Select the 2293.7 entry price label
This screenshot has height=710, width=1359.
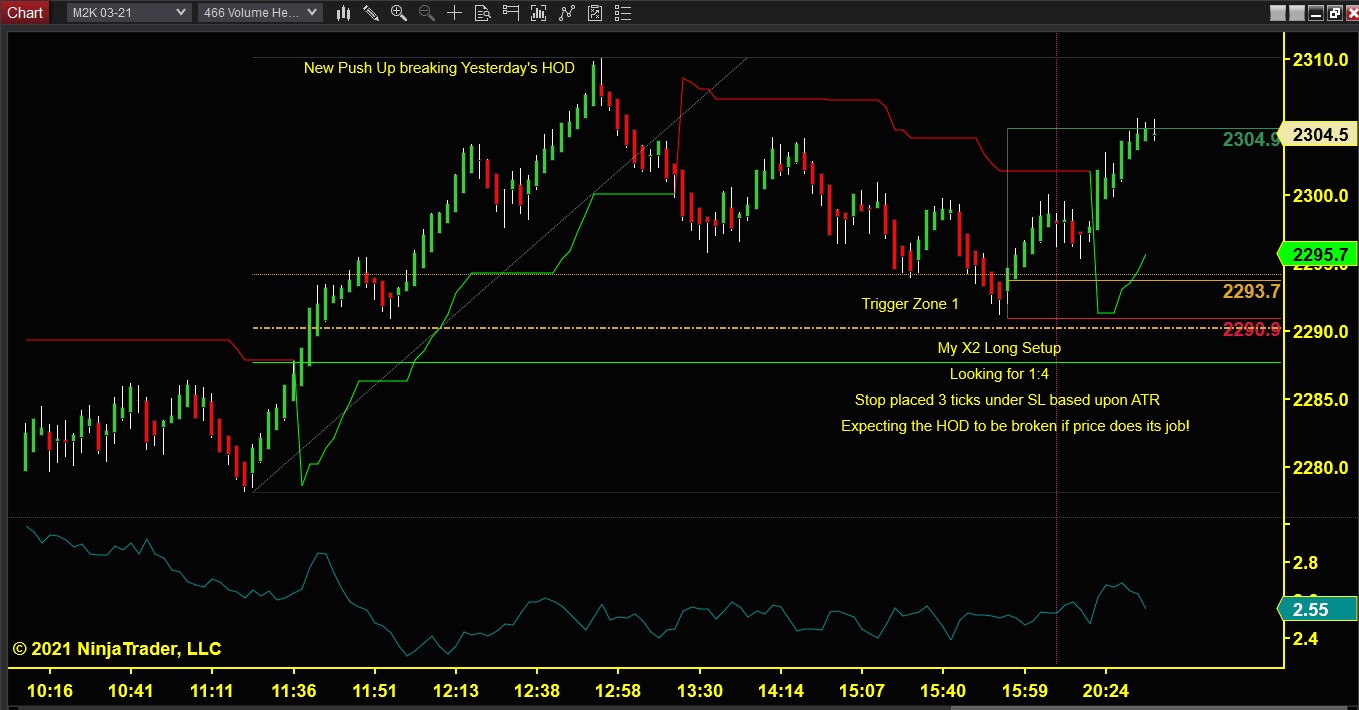click(x=1251, y=292)
